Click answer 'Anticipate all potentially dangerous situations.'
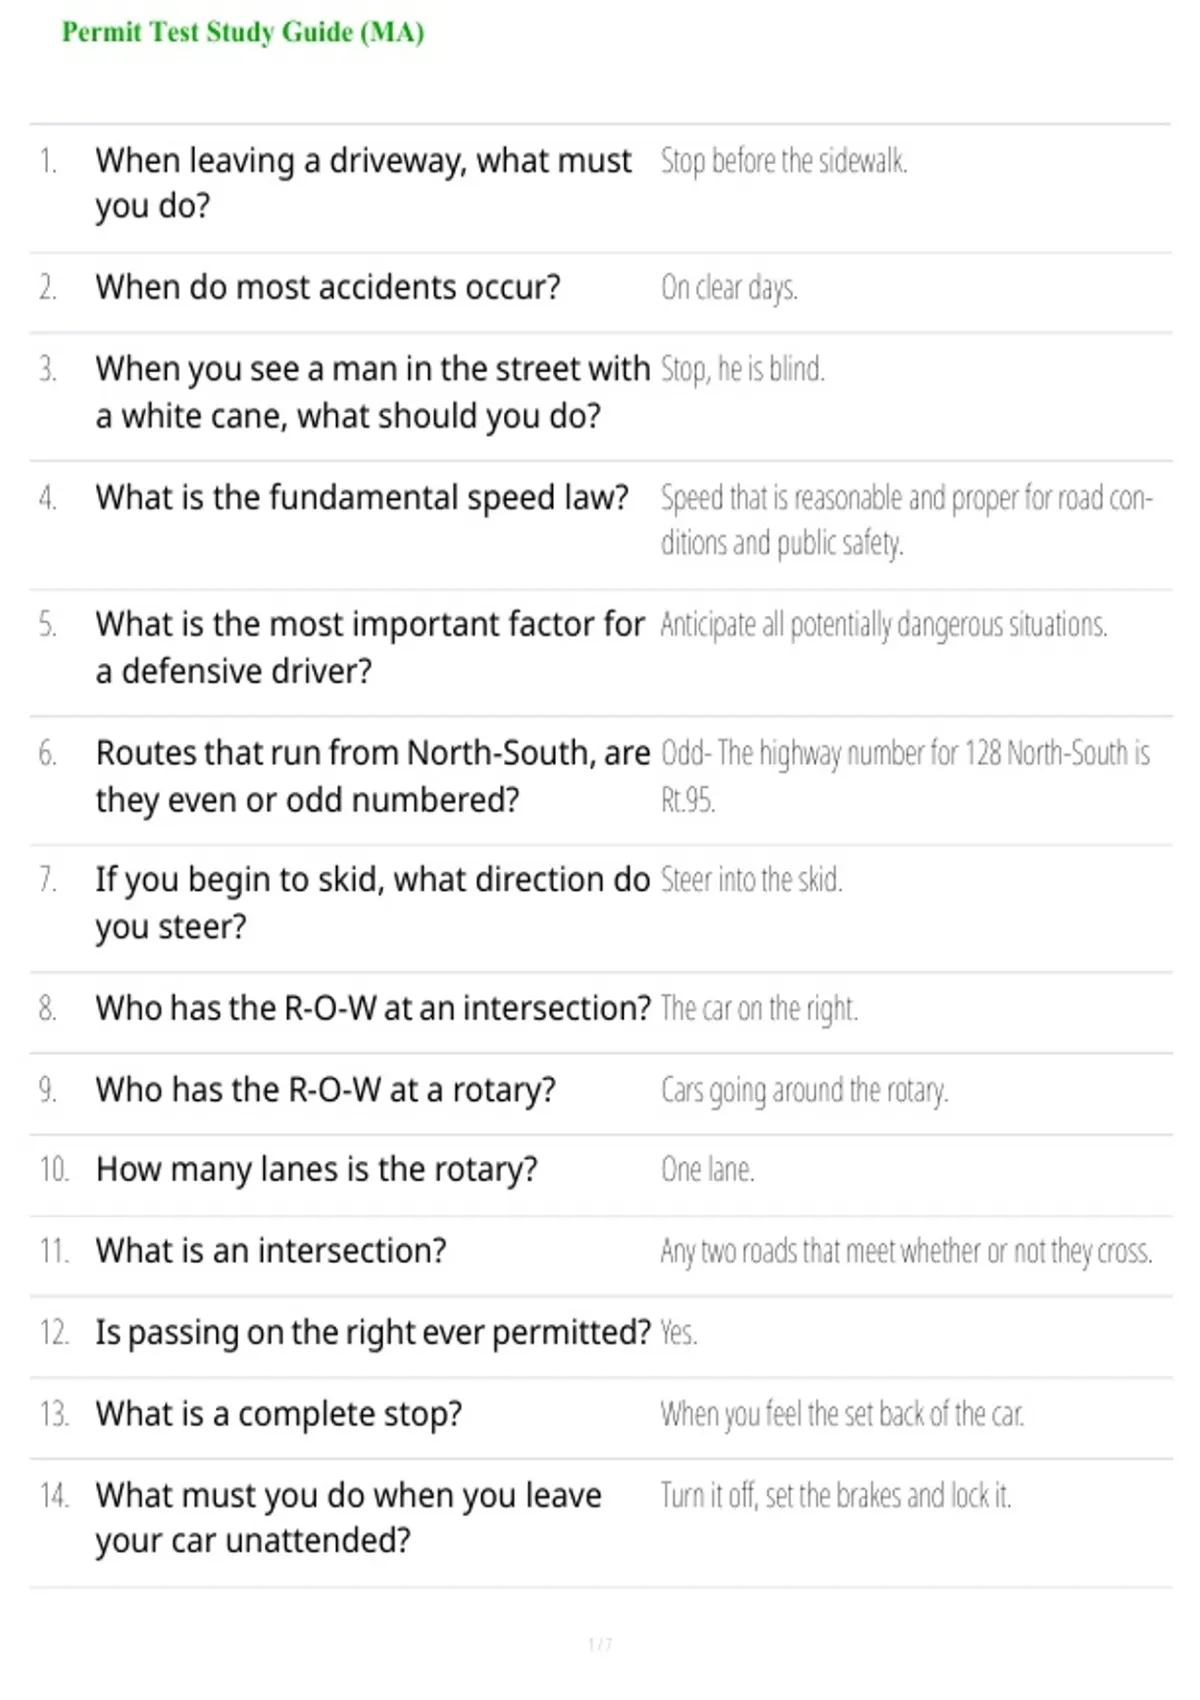 [x=884, y=625]
